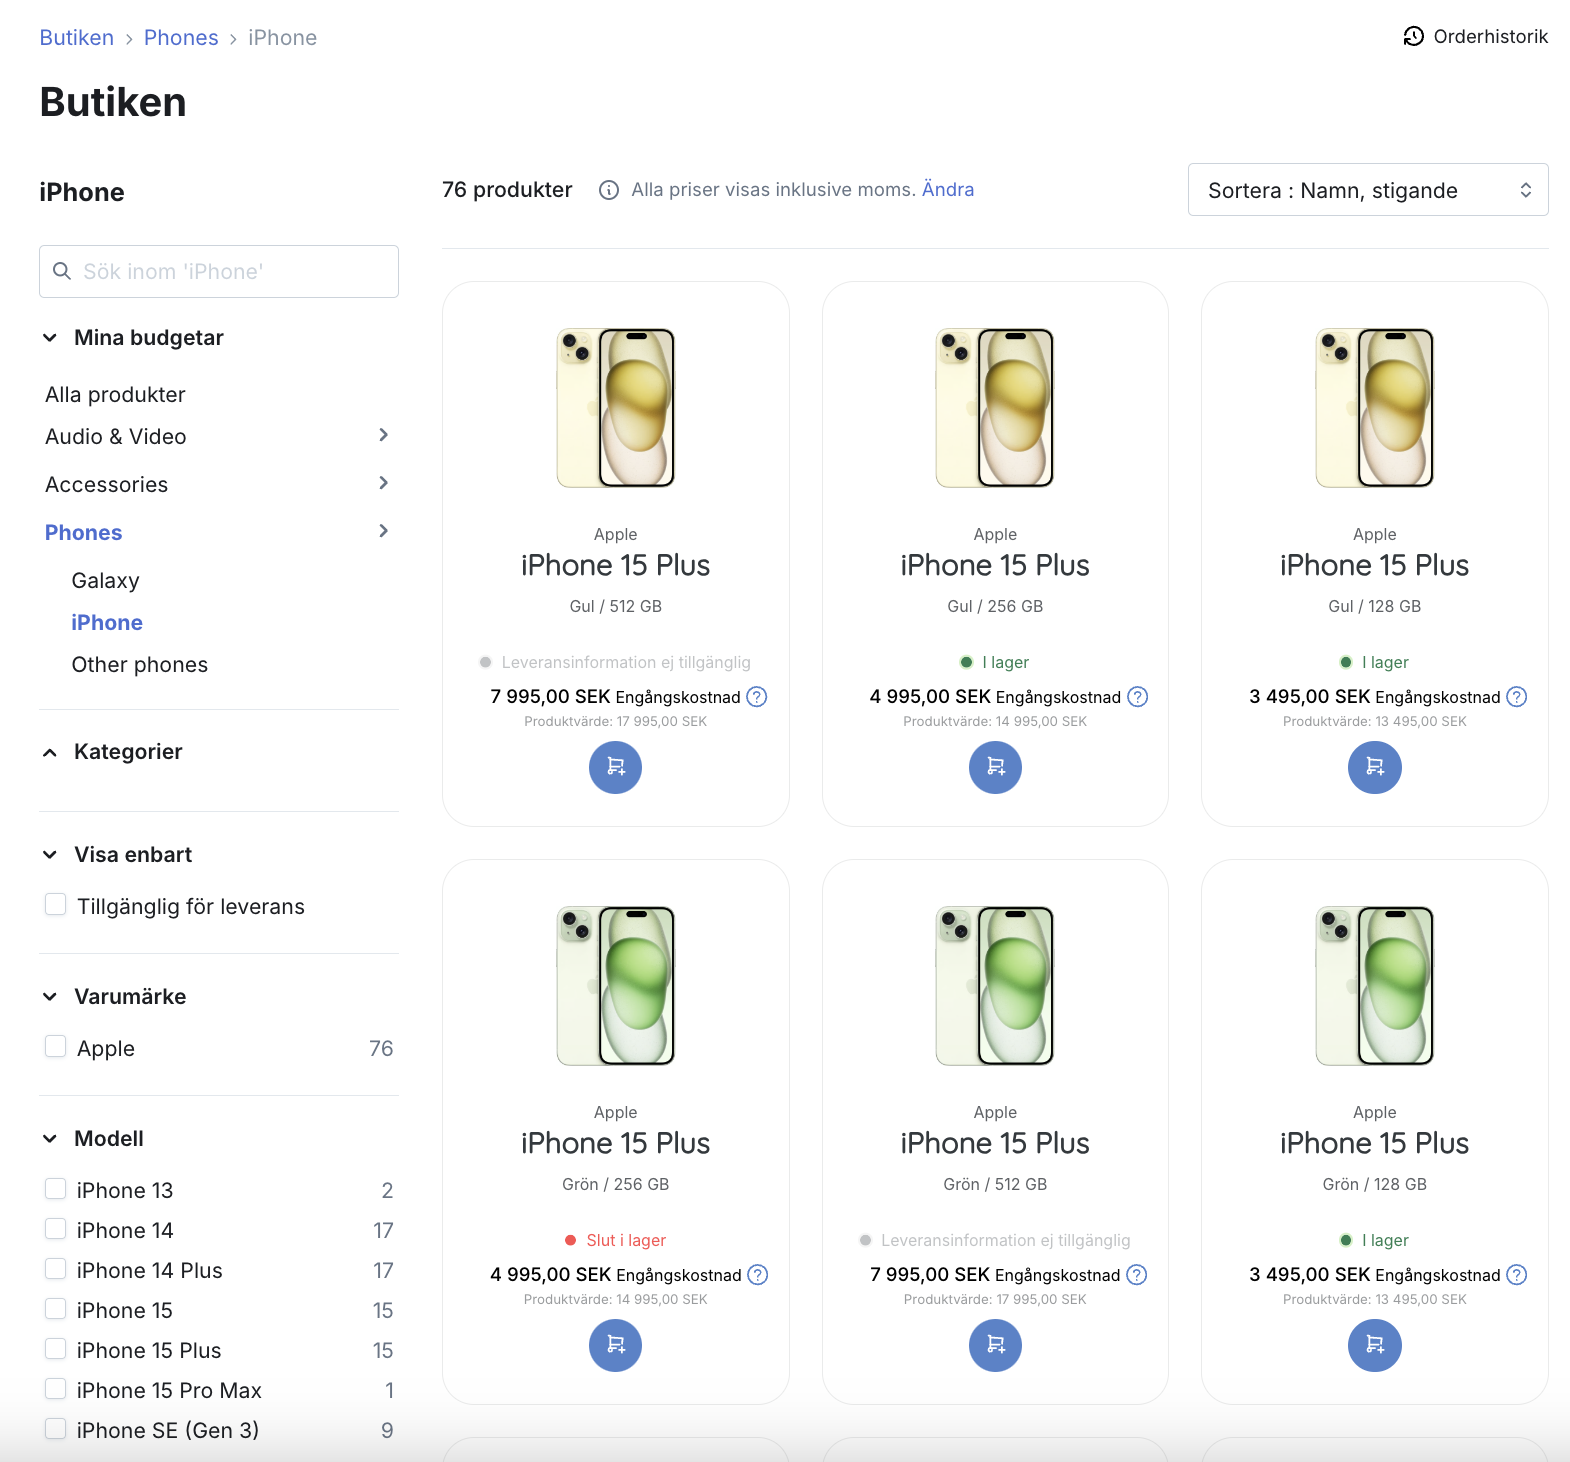Image resolution: width=1570 pixels, height=1462 pixels.
Task: Open the Sortera dropdown
Action: coord(1368,190)
